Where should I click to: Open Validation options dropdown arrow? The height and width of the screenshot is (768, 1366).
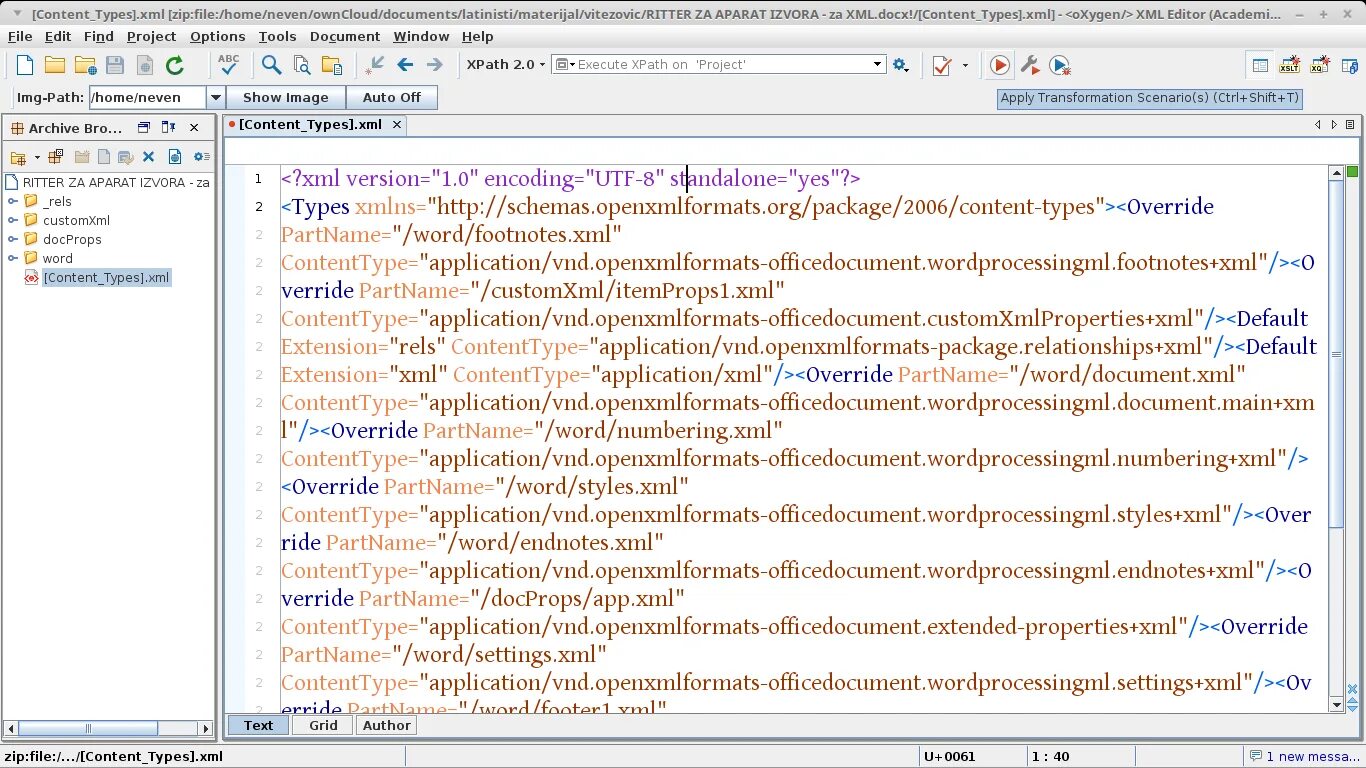965,65
